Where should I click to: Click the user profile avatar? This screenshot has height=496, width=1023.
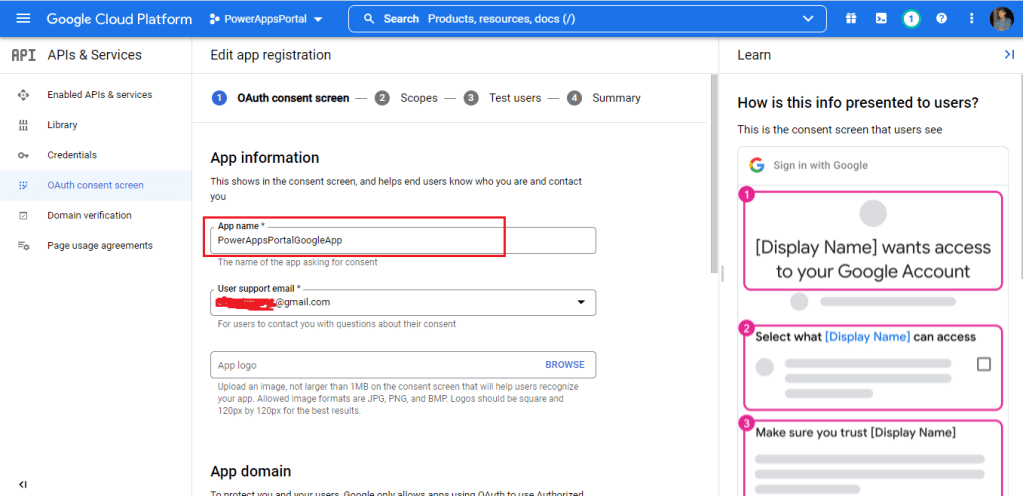point(1001,18)
